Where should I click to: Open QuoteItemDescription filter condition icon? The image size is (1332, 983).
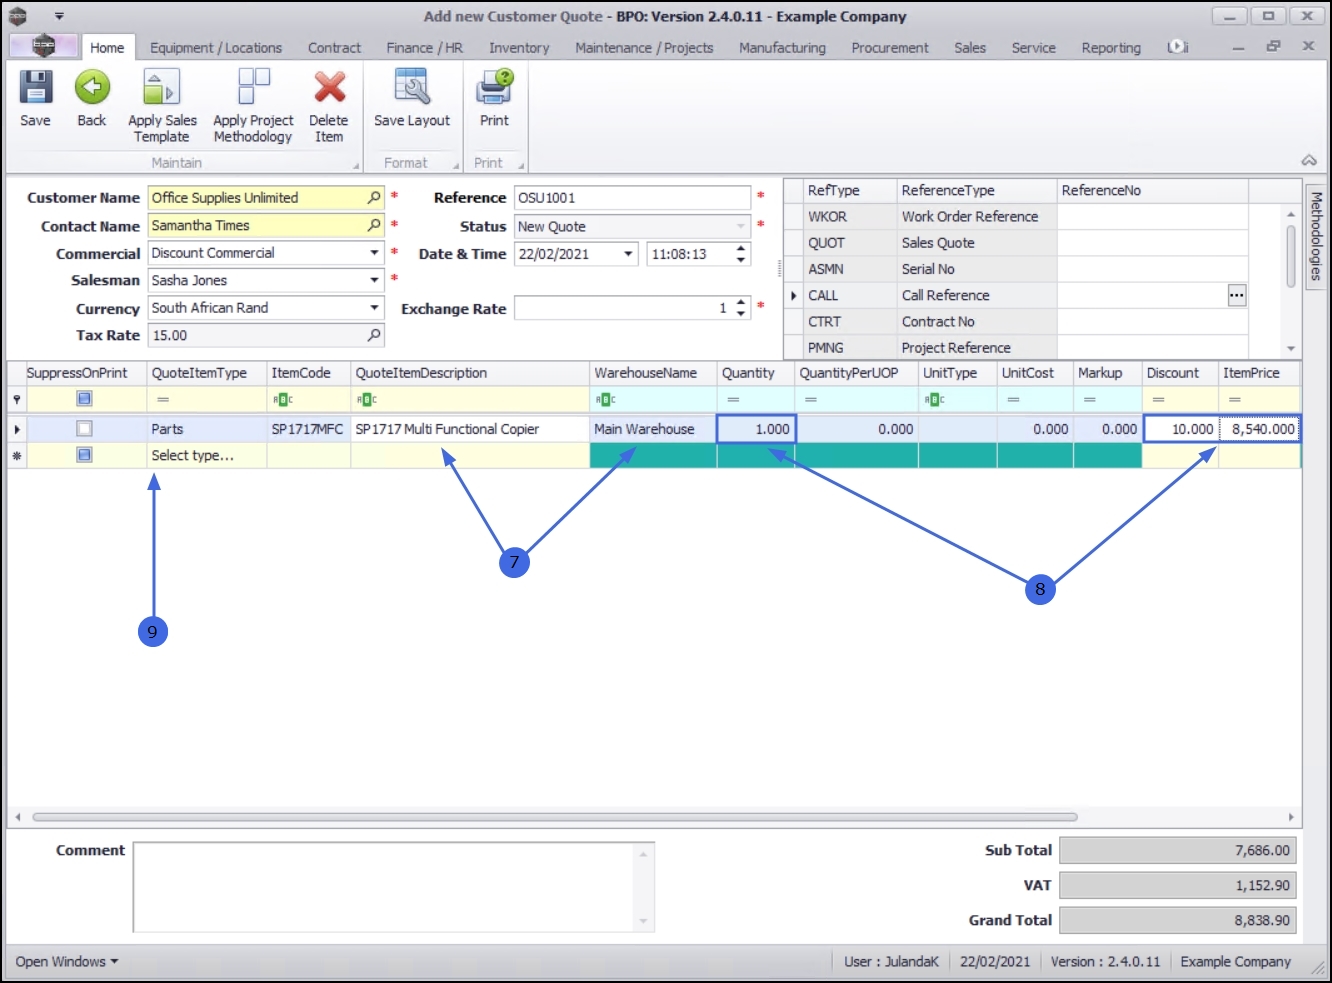[x=367, y=400]
